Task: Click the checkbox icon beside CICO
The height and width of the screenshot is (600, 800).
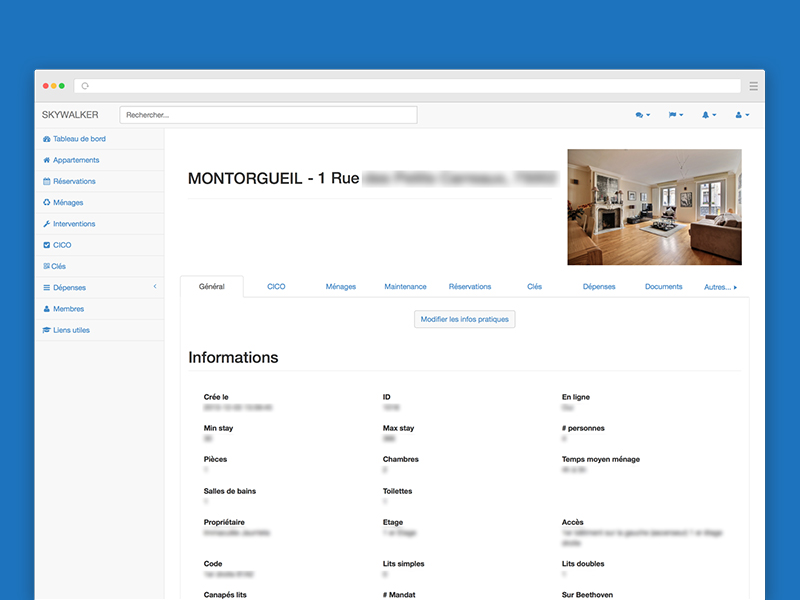Action: tap(46, 245)
